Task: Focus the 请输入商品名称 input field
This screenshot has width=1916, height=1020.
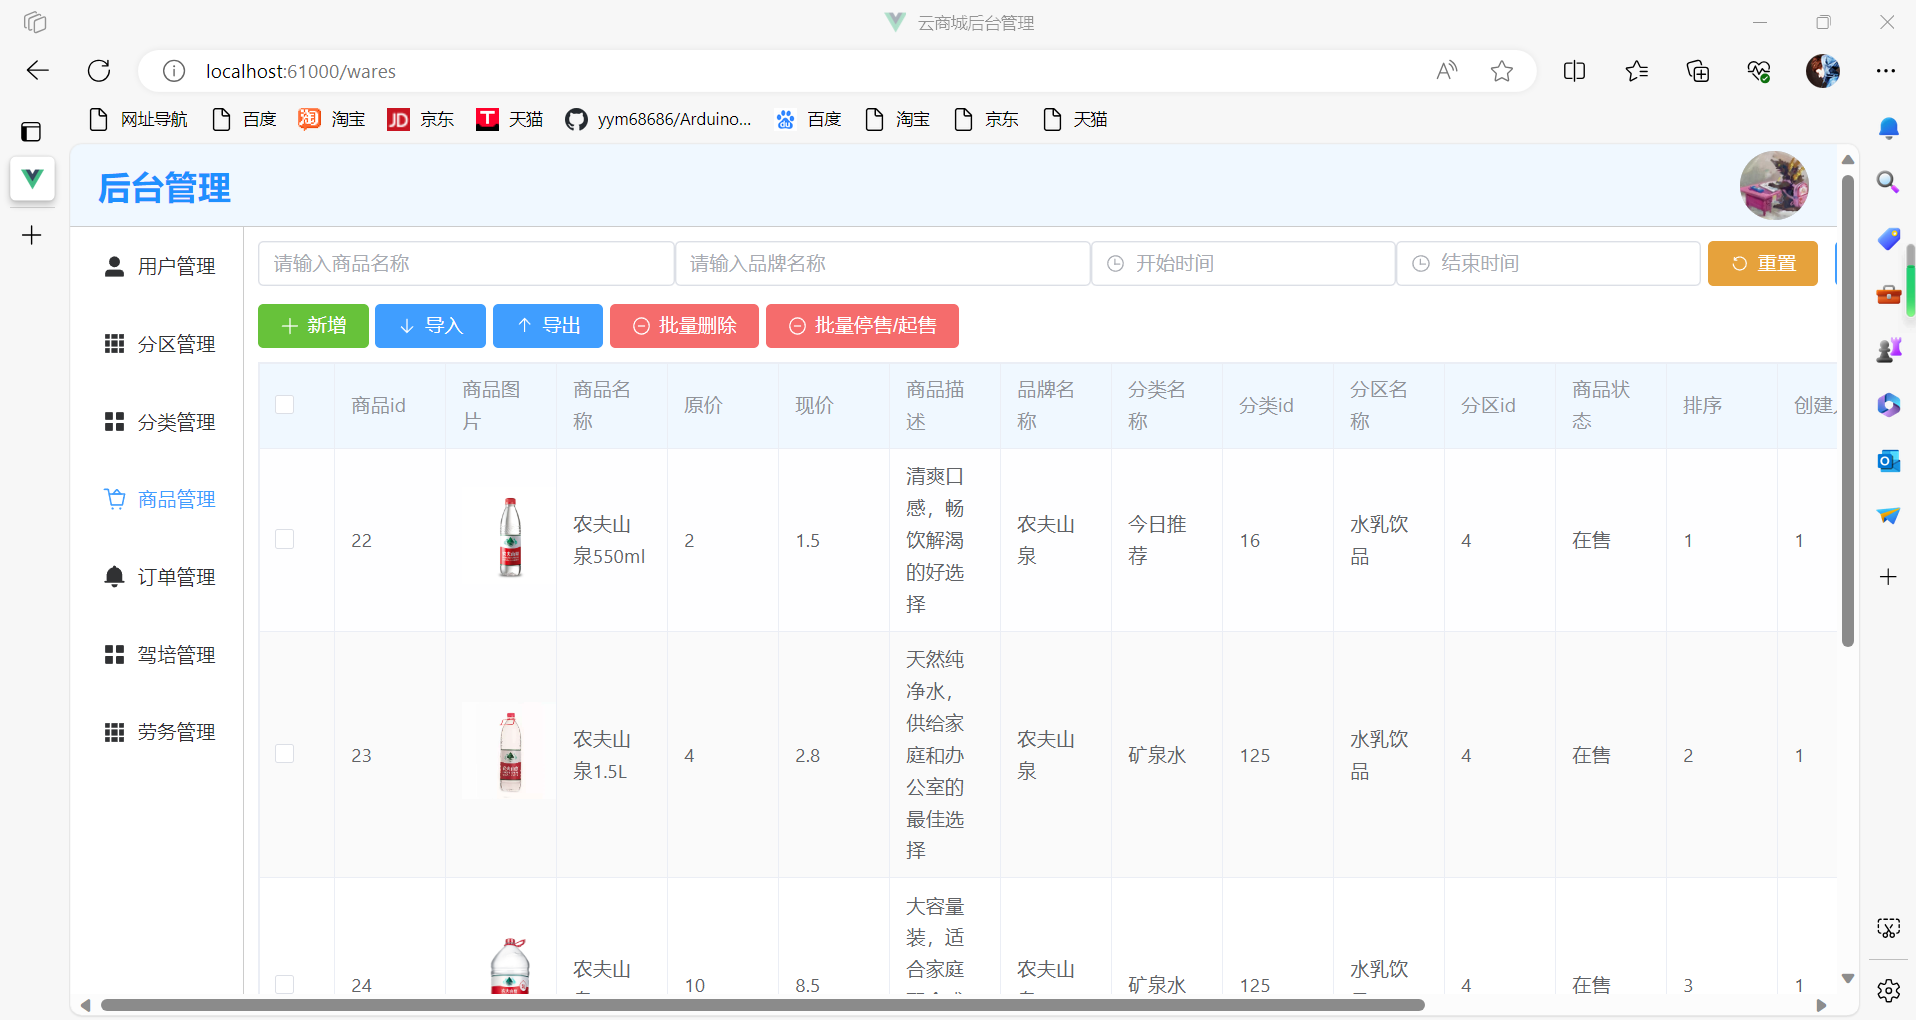Action: (466, 264)
